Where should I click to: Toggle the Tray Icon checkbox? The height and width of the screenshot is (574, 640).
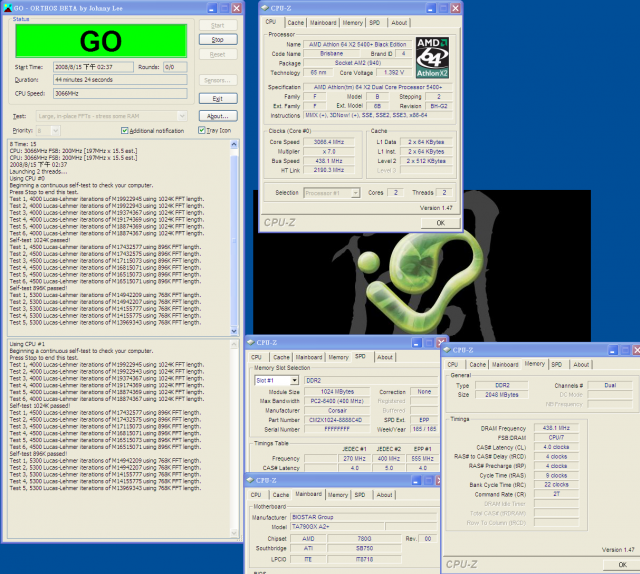202,130
